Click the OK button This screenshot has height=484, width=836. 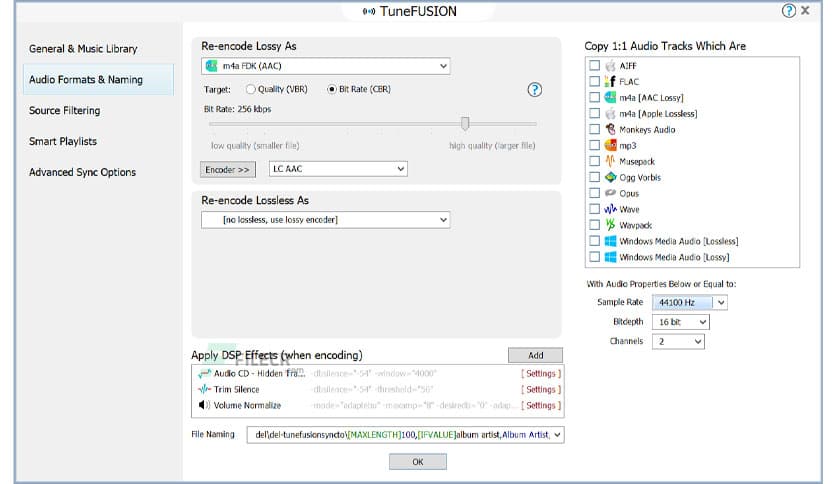point(417,462)
